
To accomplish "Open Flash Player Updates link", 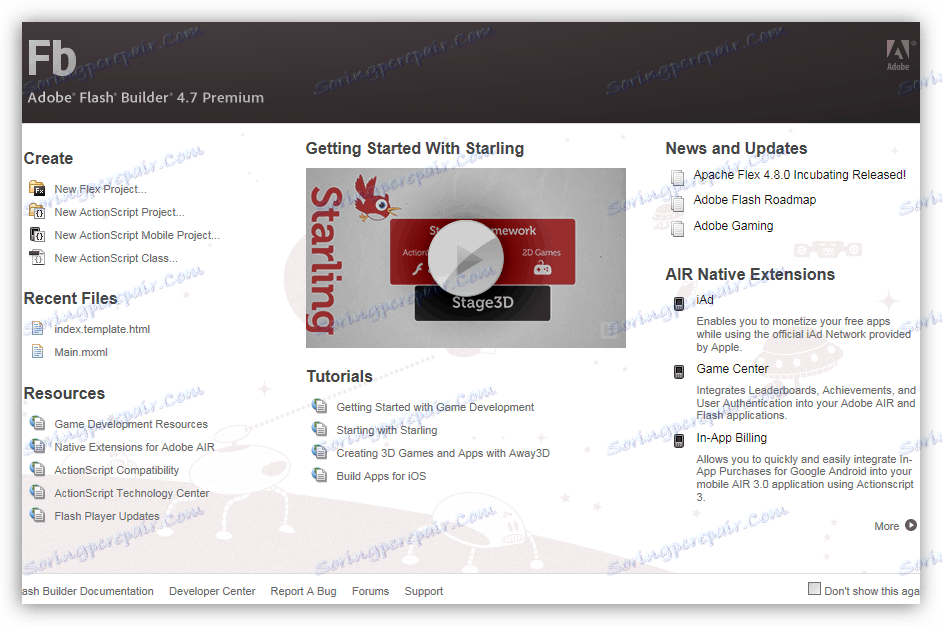I will click(x=107, y=516).
